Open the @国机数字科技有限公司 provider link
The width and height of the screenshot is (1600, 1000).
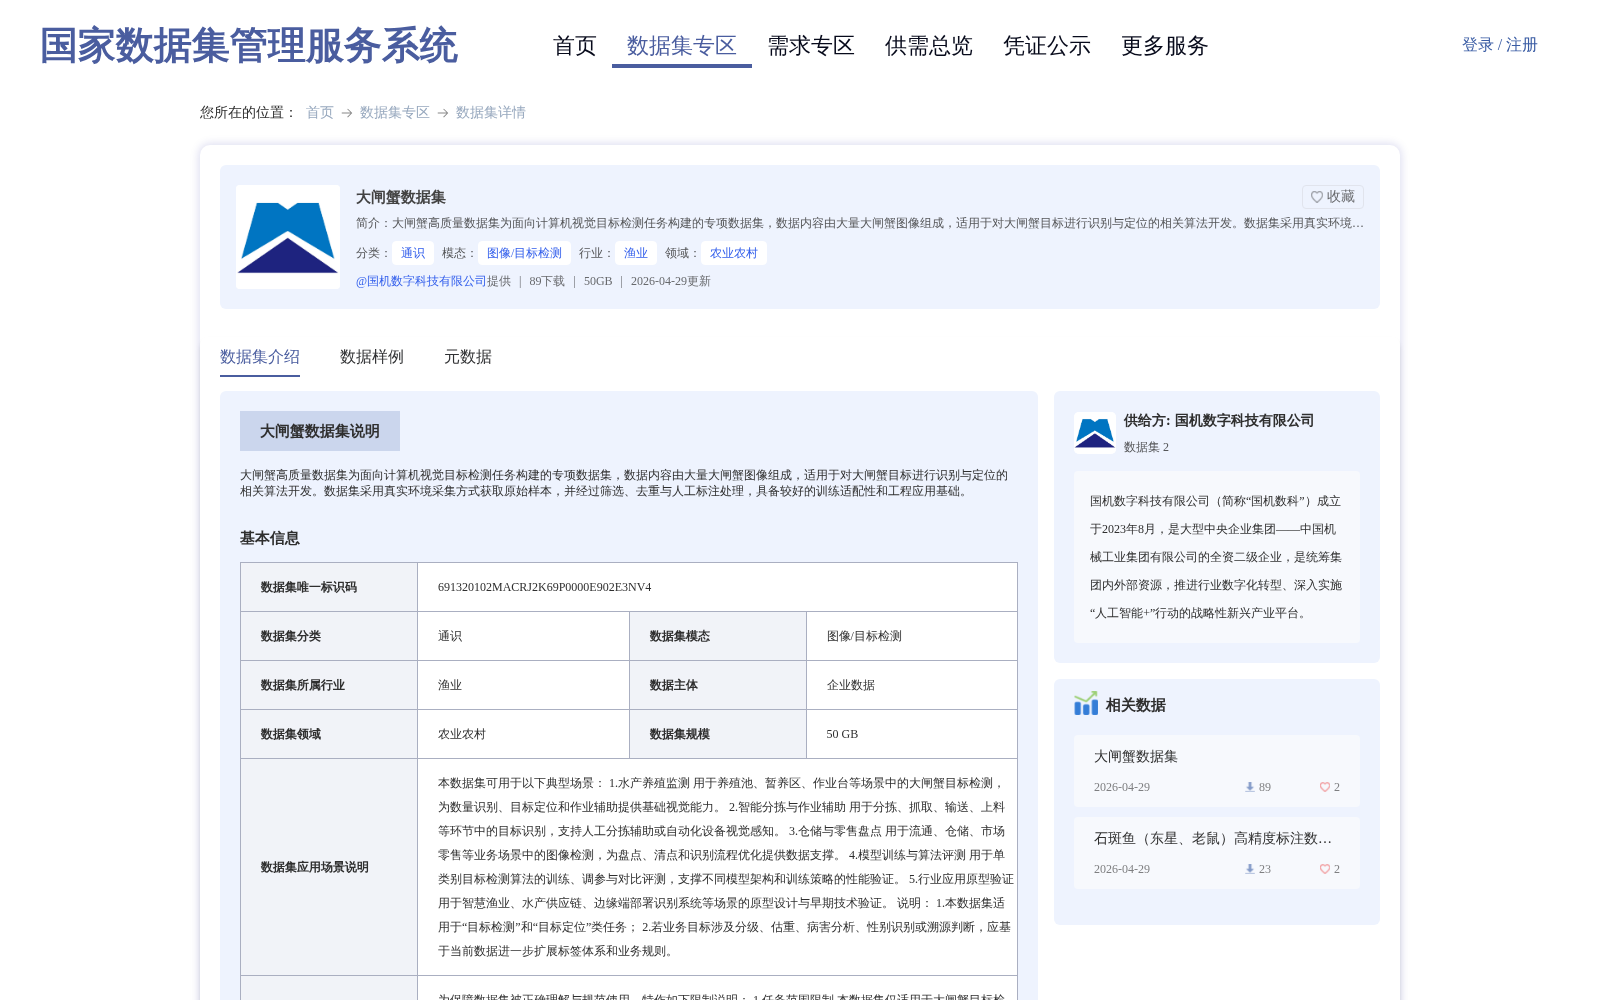click(421, 281)
